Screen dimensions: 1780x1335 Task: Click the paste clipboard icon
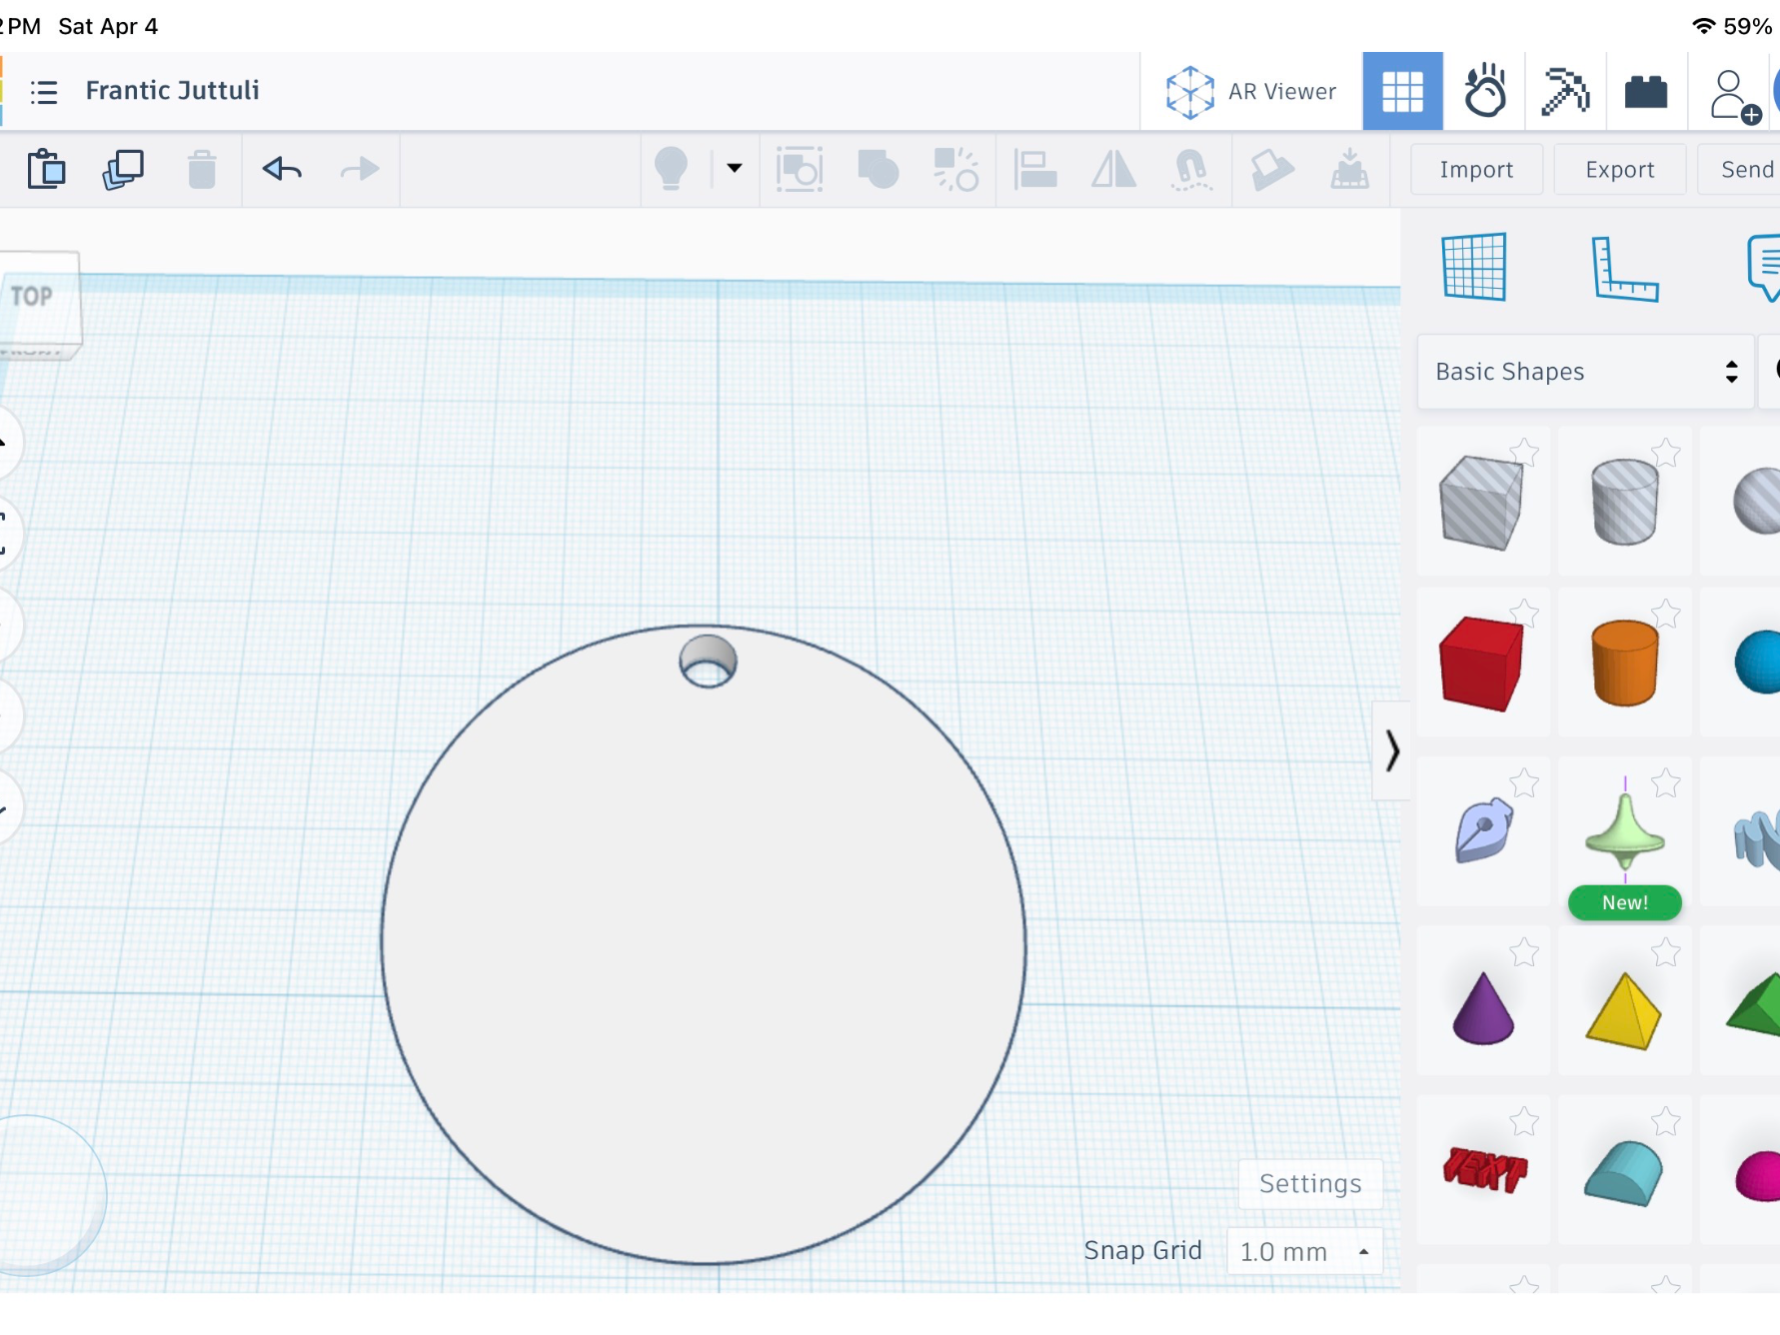tap(46, 169)
